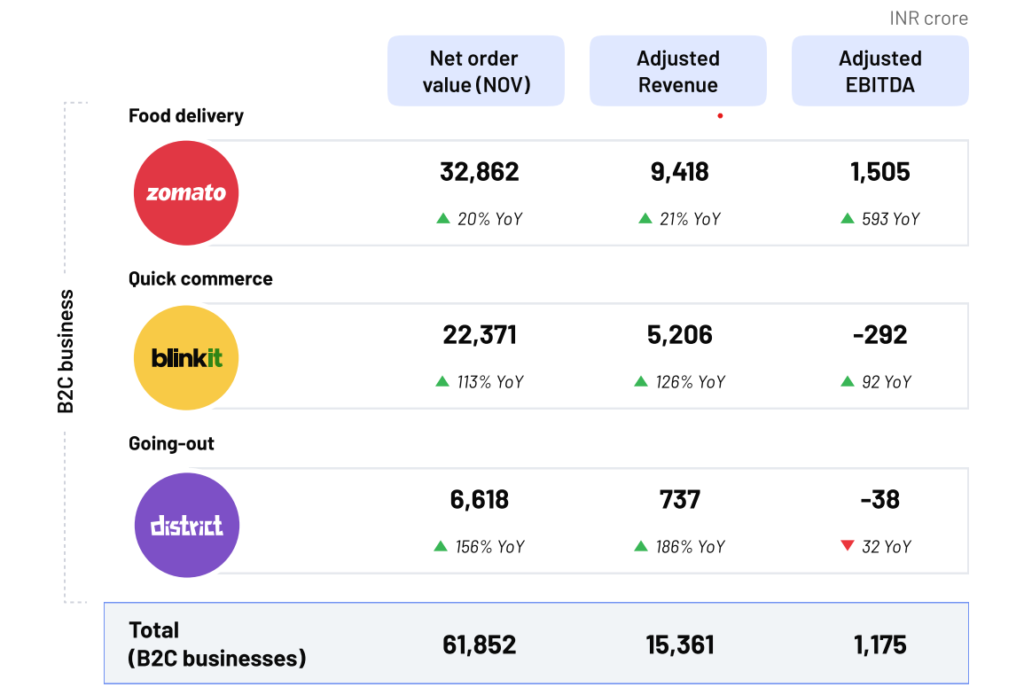
Task: Click green up arrow beside 92 YoY
Action: tap(849, 381)
